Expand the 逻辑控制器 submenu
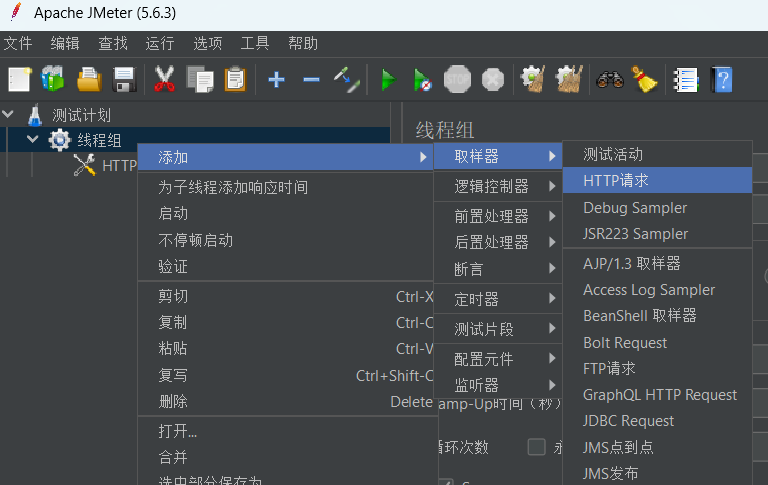The image size is (768, 485). 498,186
